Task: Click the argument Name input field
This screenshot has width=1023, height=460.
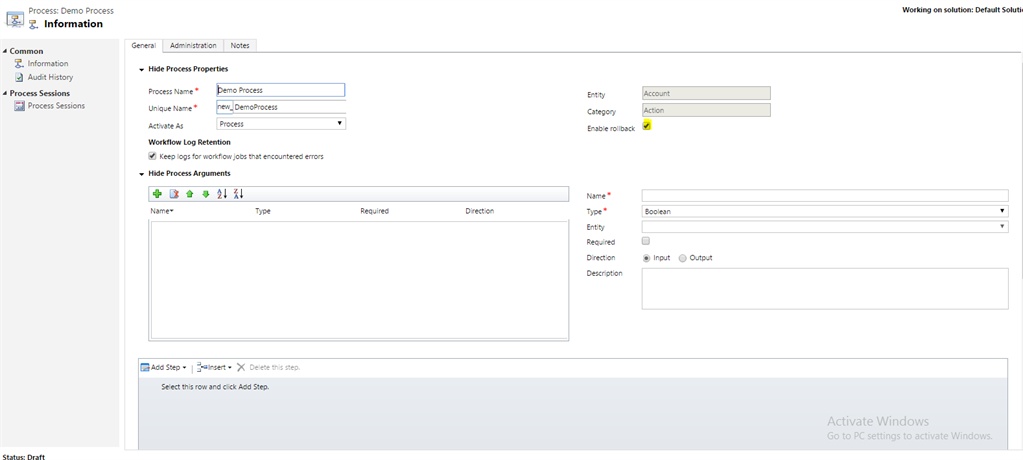Action: click(x=825, y=195)
